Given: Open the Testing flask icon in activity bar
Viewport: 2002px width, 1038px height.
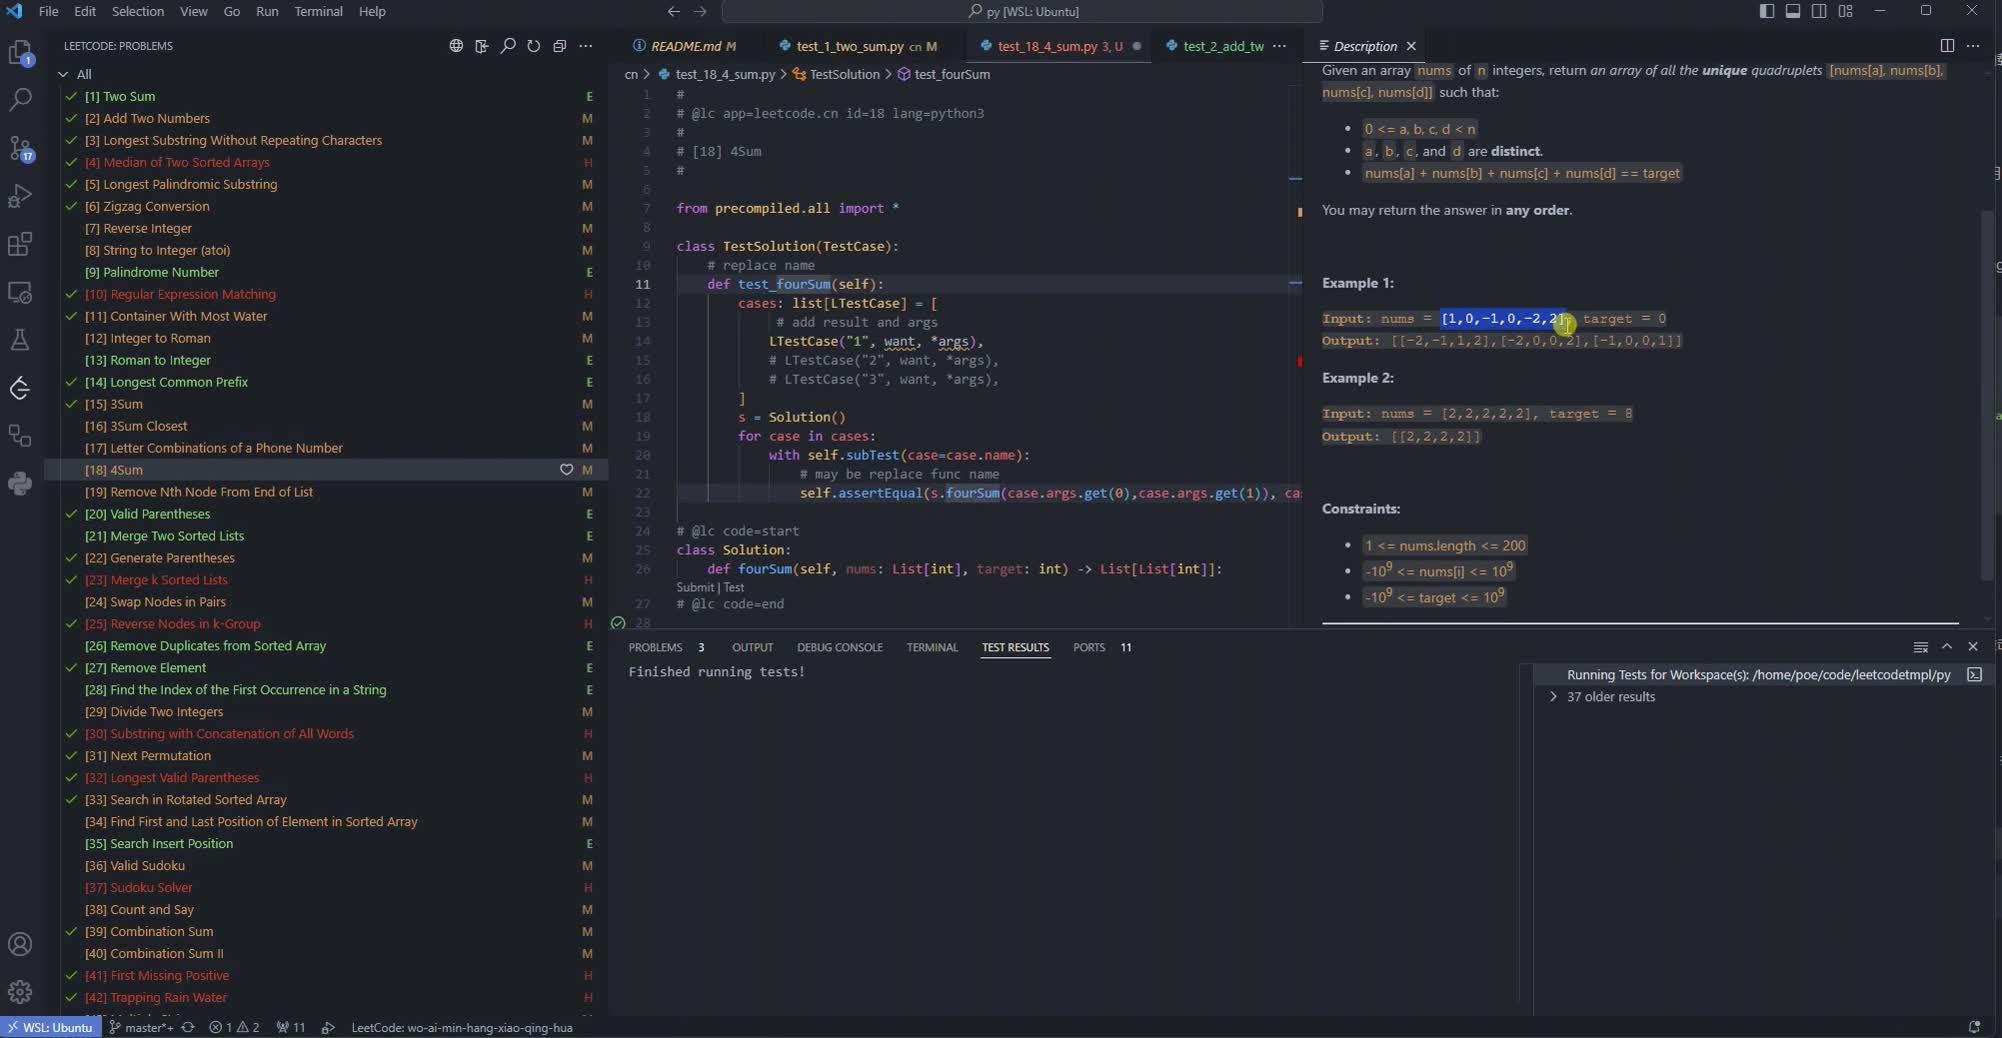Looking at the screenshot, I should click(20, 340).
